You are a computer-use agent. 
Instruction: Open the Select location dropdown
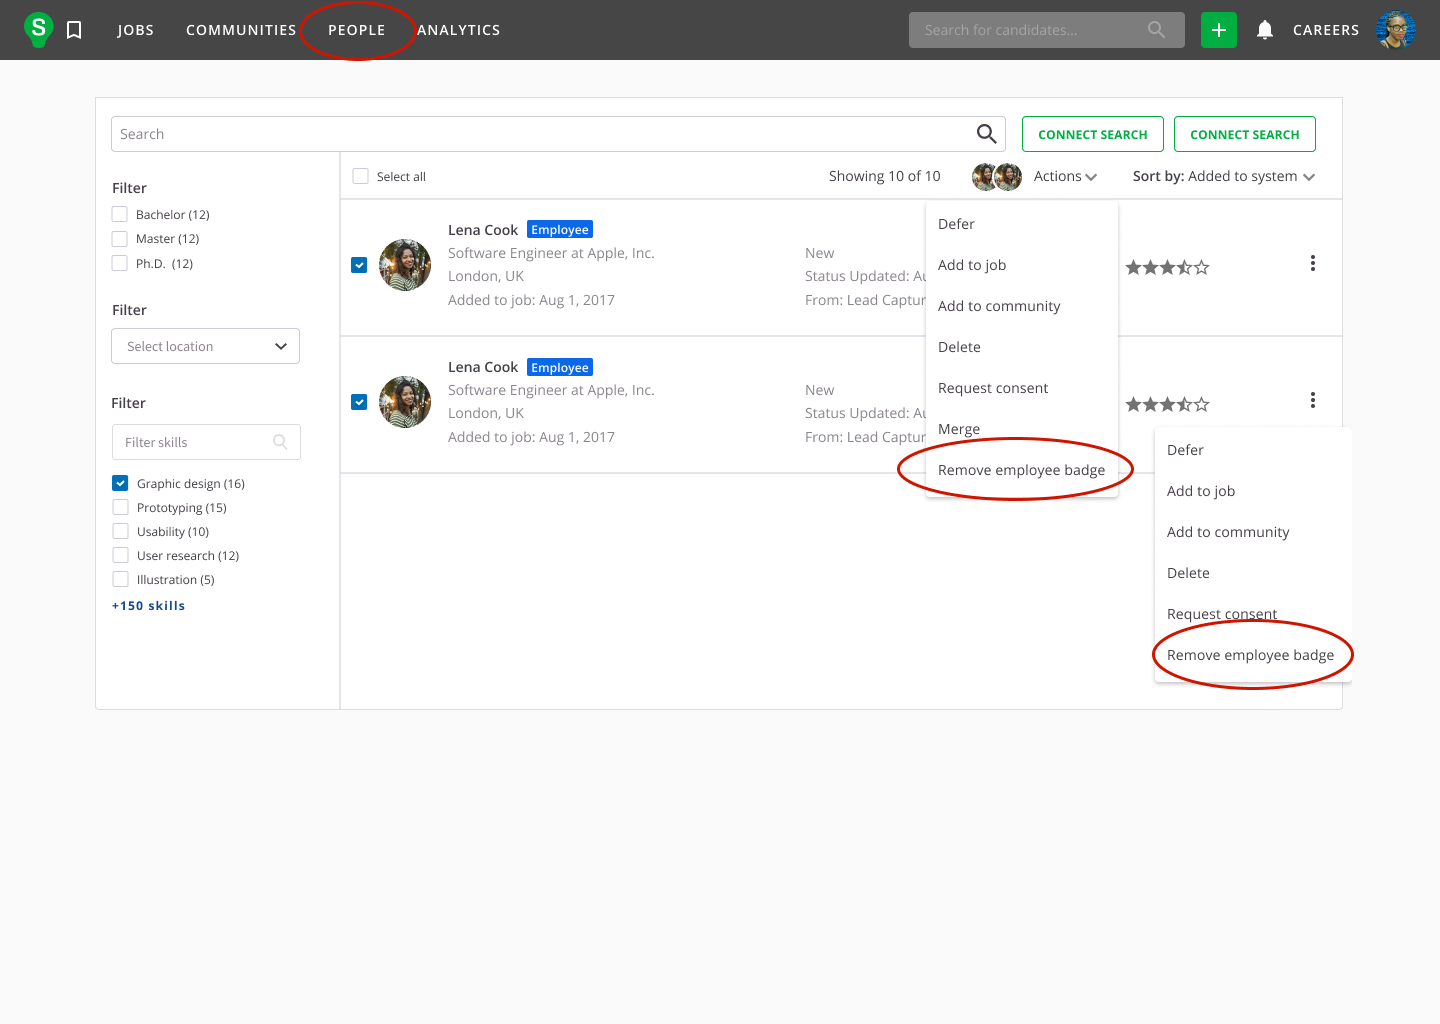(x=205, y=346)
